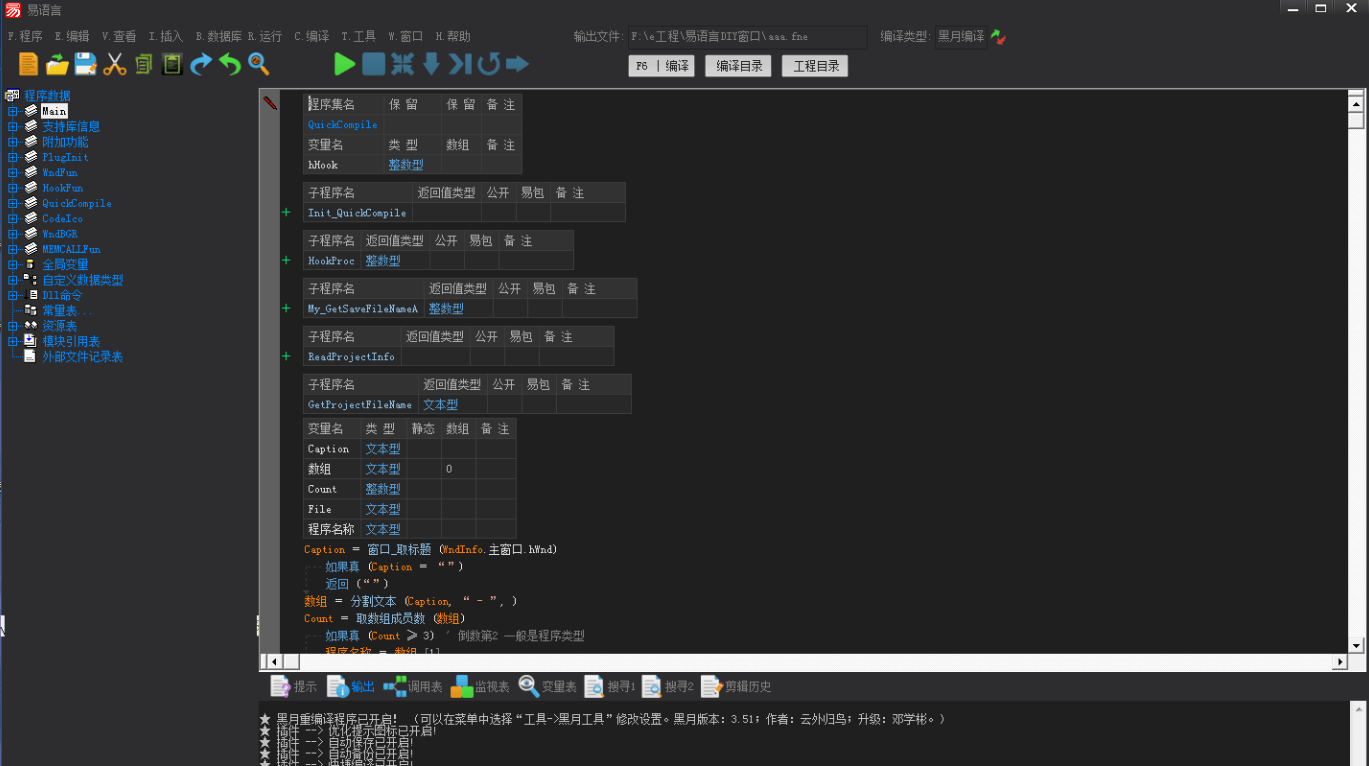Cut selection with the scissors icon
The width and height of the screenshot is (1369, 766).
pos(114,64)
